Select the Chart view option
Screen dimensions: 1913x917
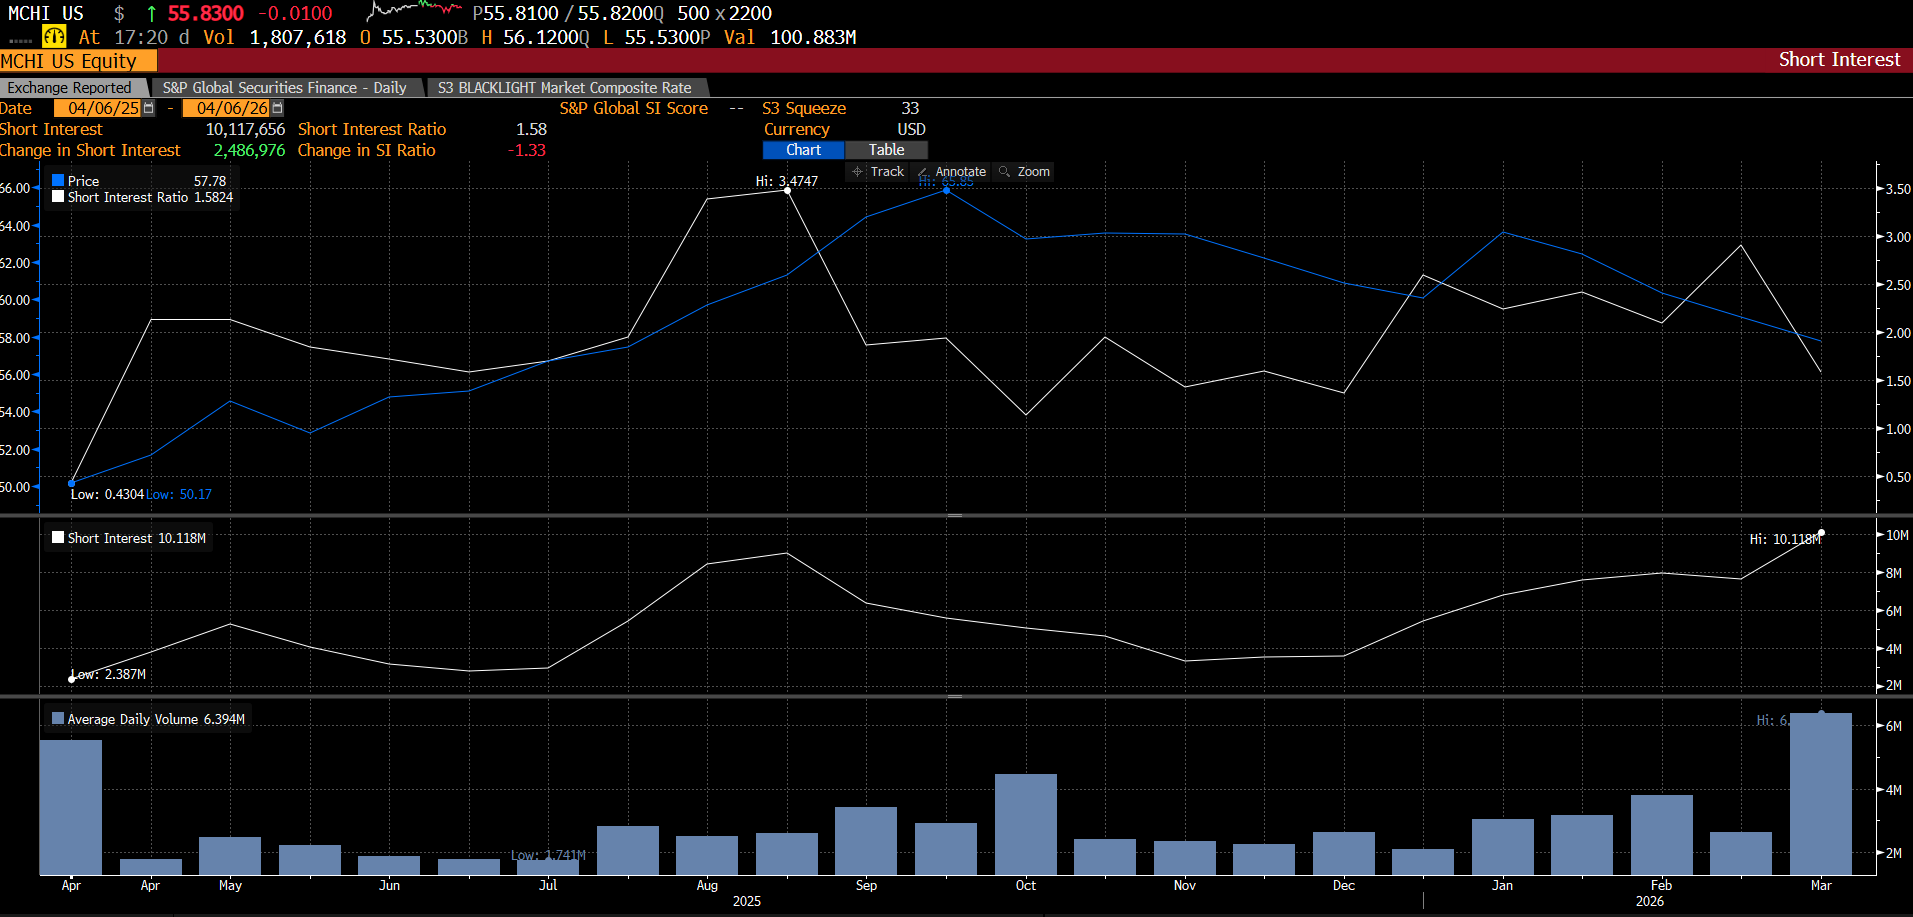click(802, 149)
